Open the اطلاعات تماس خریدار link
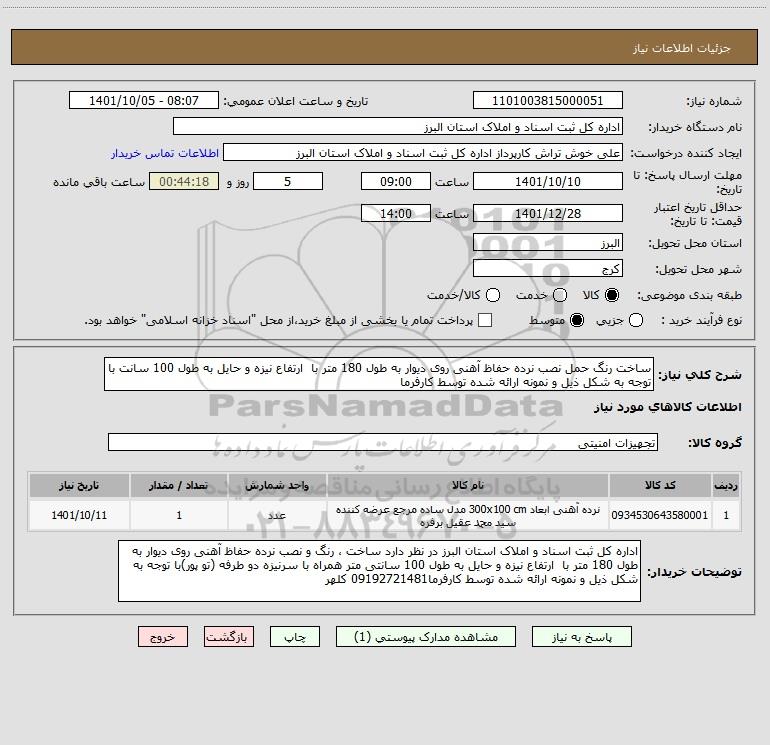 click(x=165, y=153)
